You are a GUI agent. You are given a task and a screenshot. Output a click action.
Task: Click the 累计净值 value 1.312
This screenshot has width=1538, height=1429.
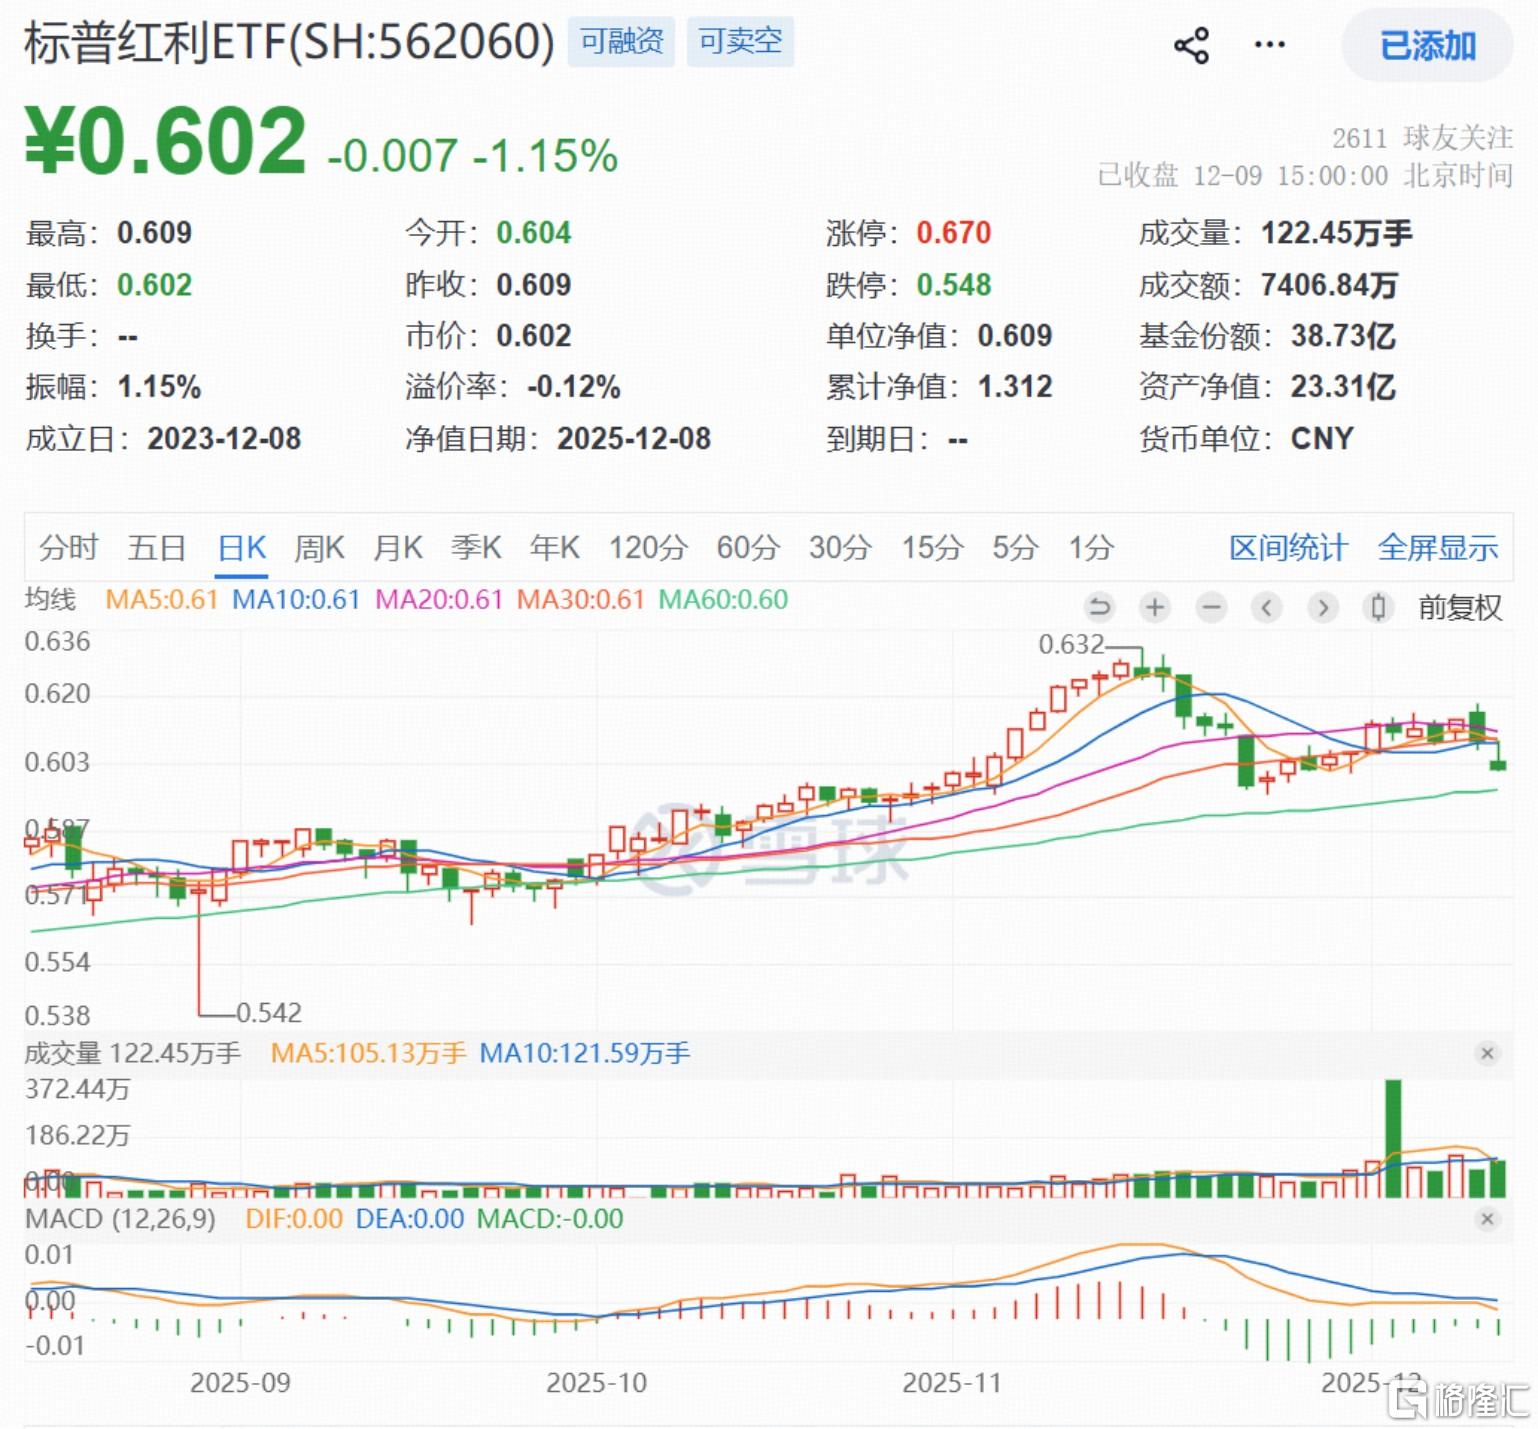pos(1015,387)
